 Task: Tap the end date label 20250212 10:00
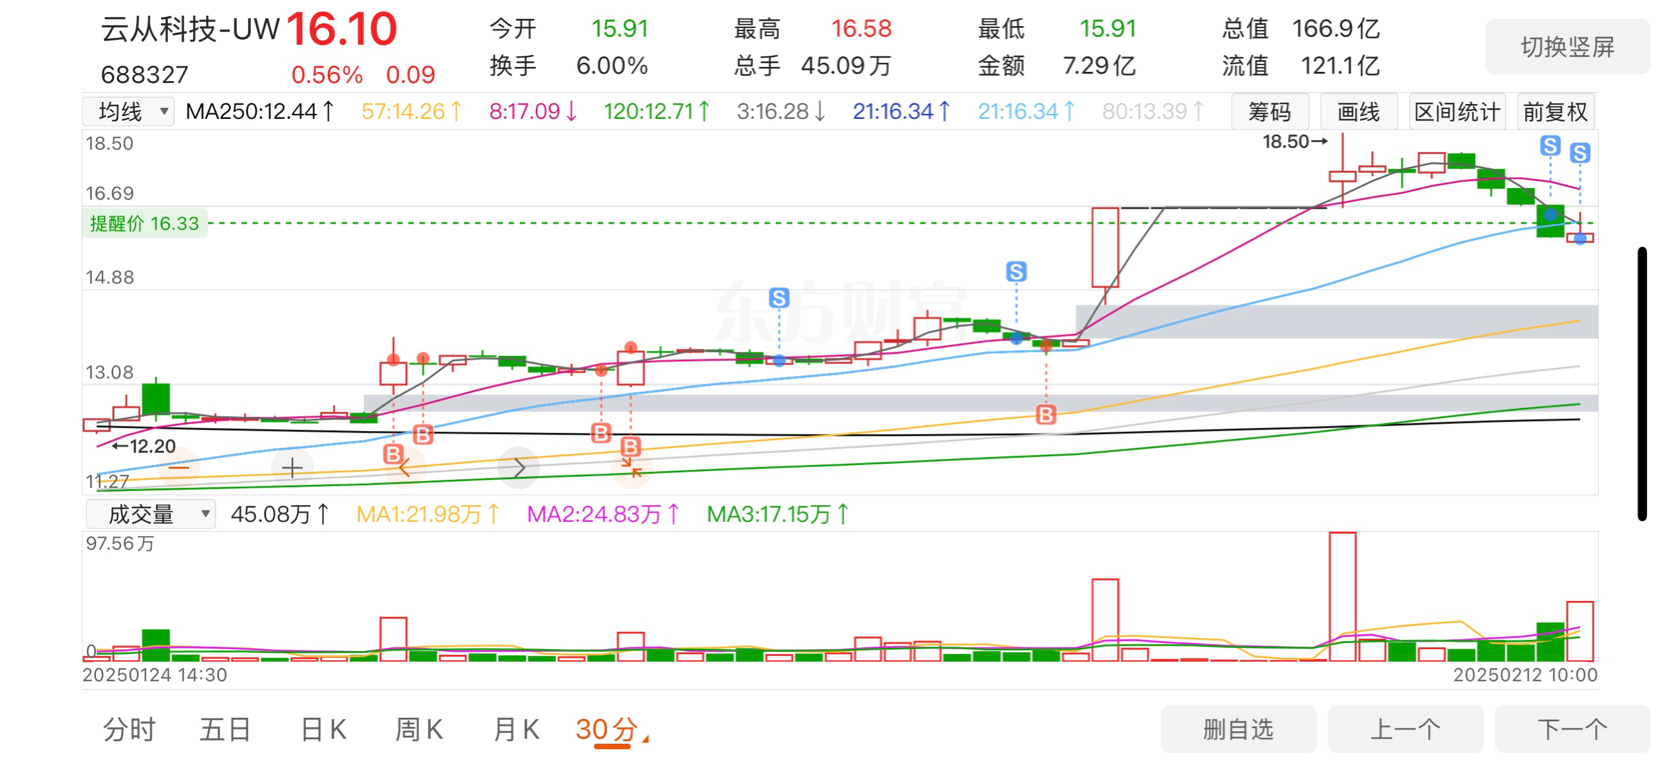click(1525, 675)
